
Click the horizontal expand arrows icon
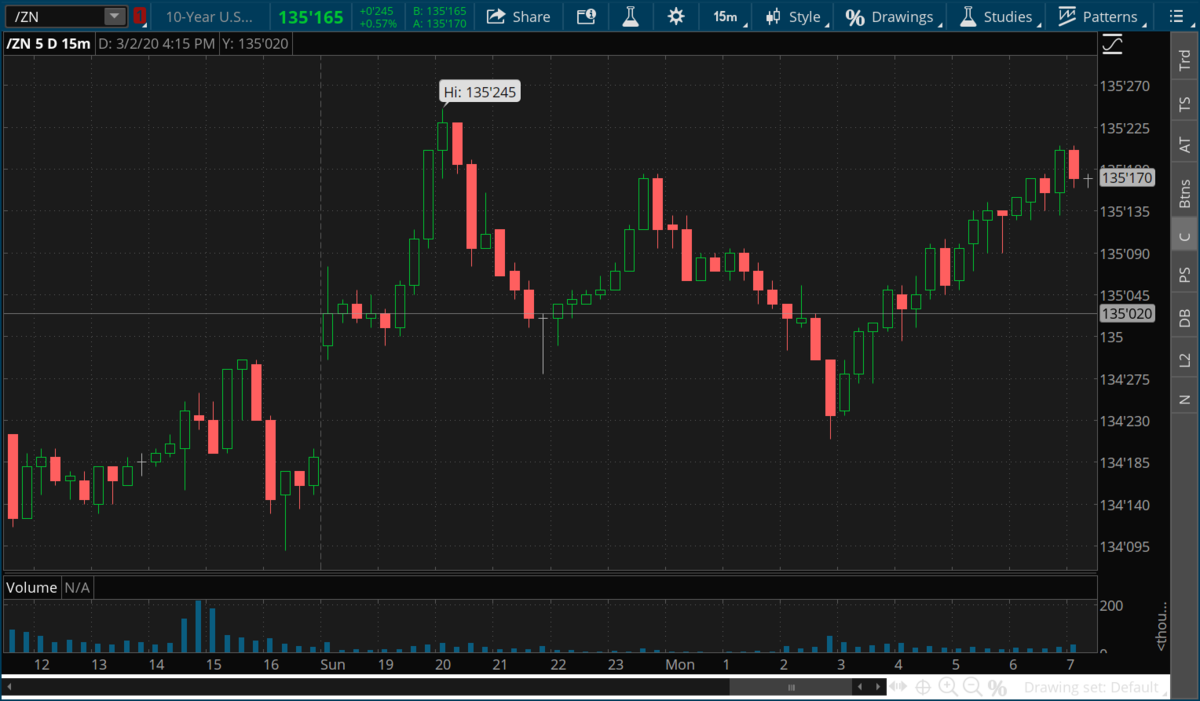(x=897, y=687)
